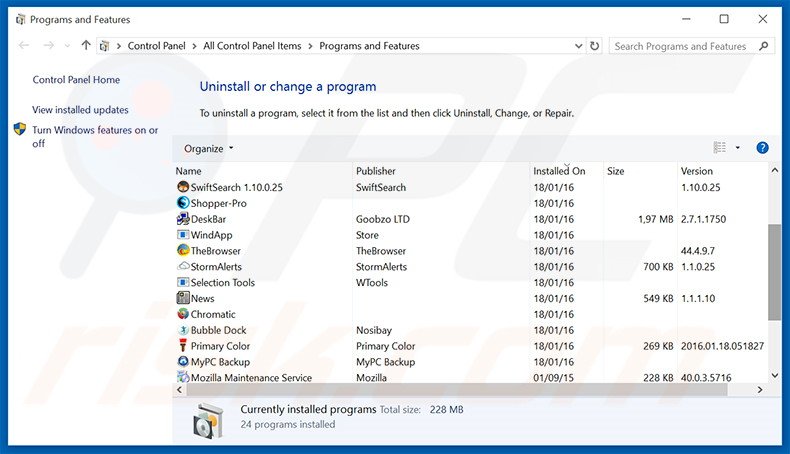This screenshot has width=790, height=454.
Task: Click the MyPC Backup program icon
Action: click(x=183, y=361)
